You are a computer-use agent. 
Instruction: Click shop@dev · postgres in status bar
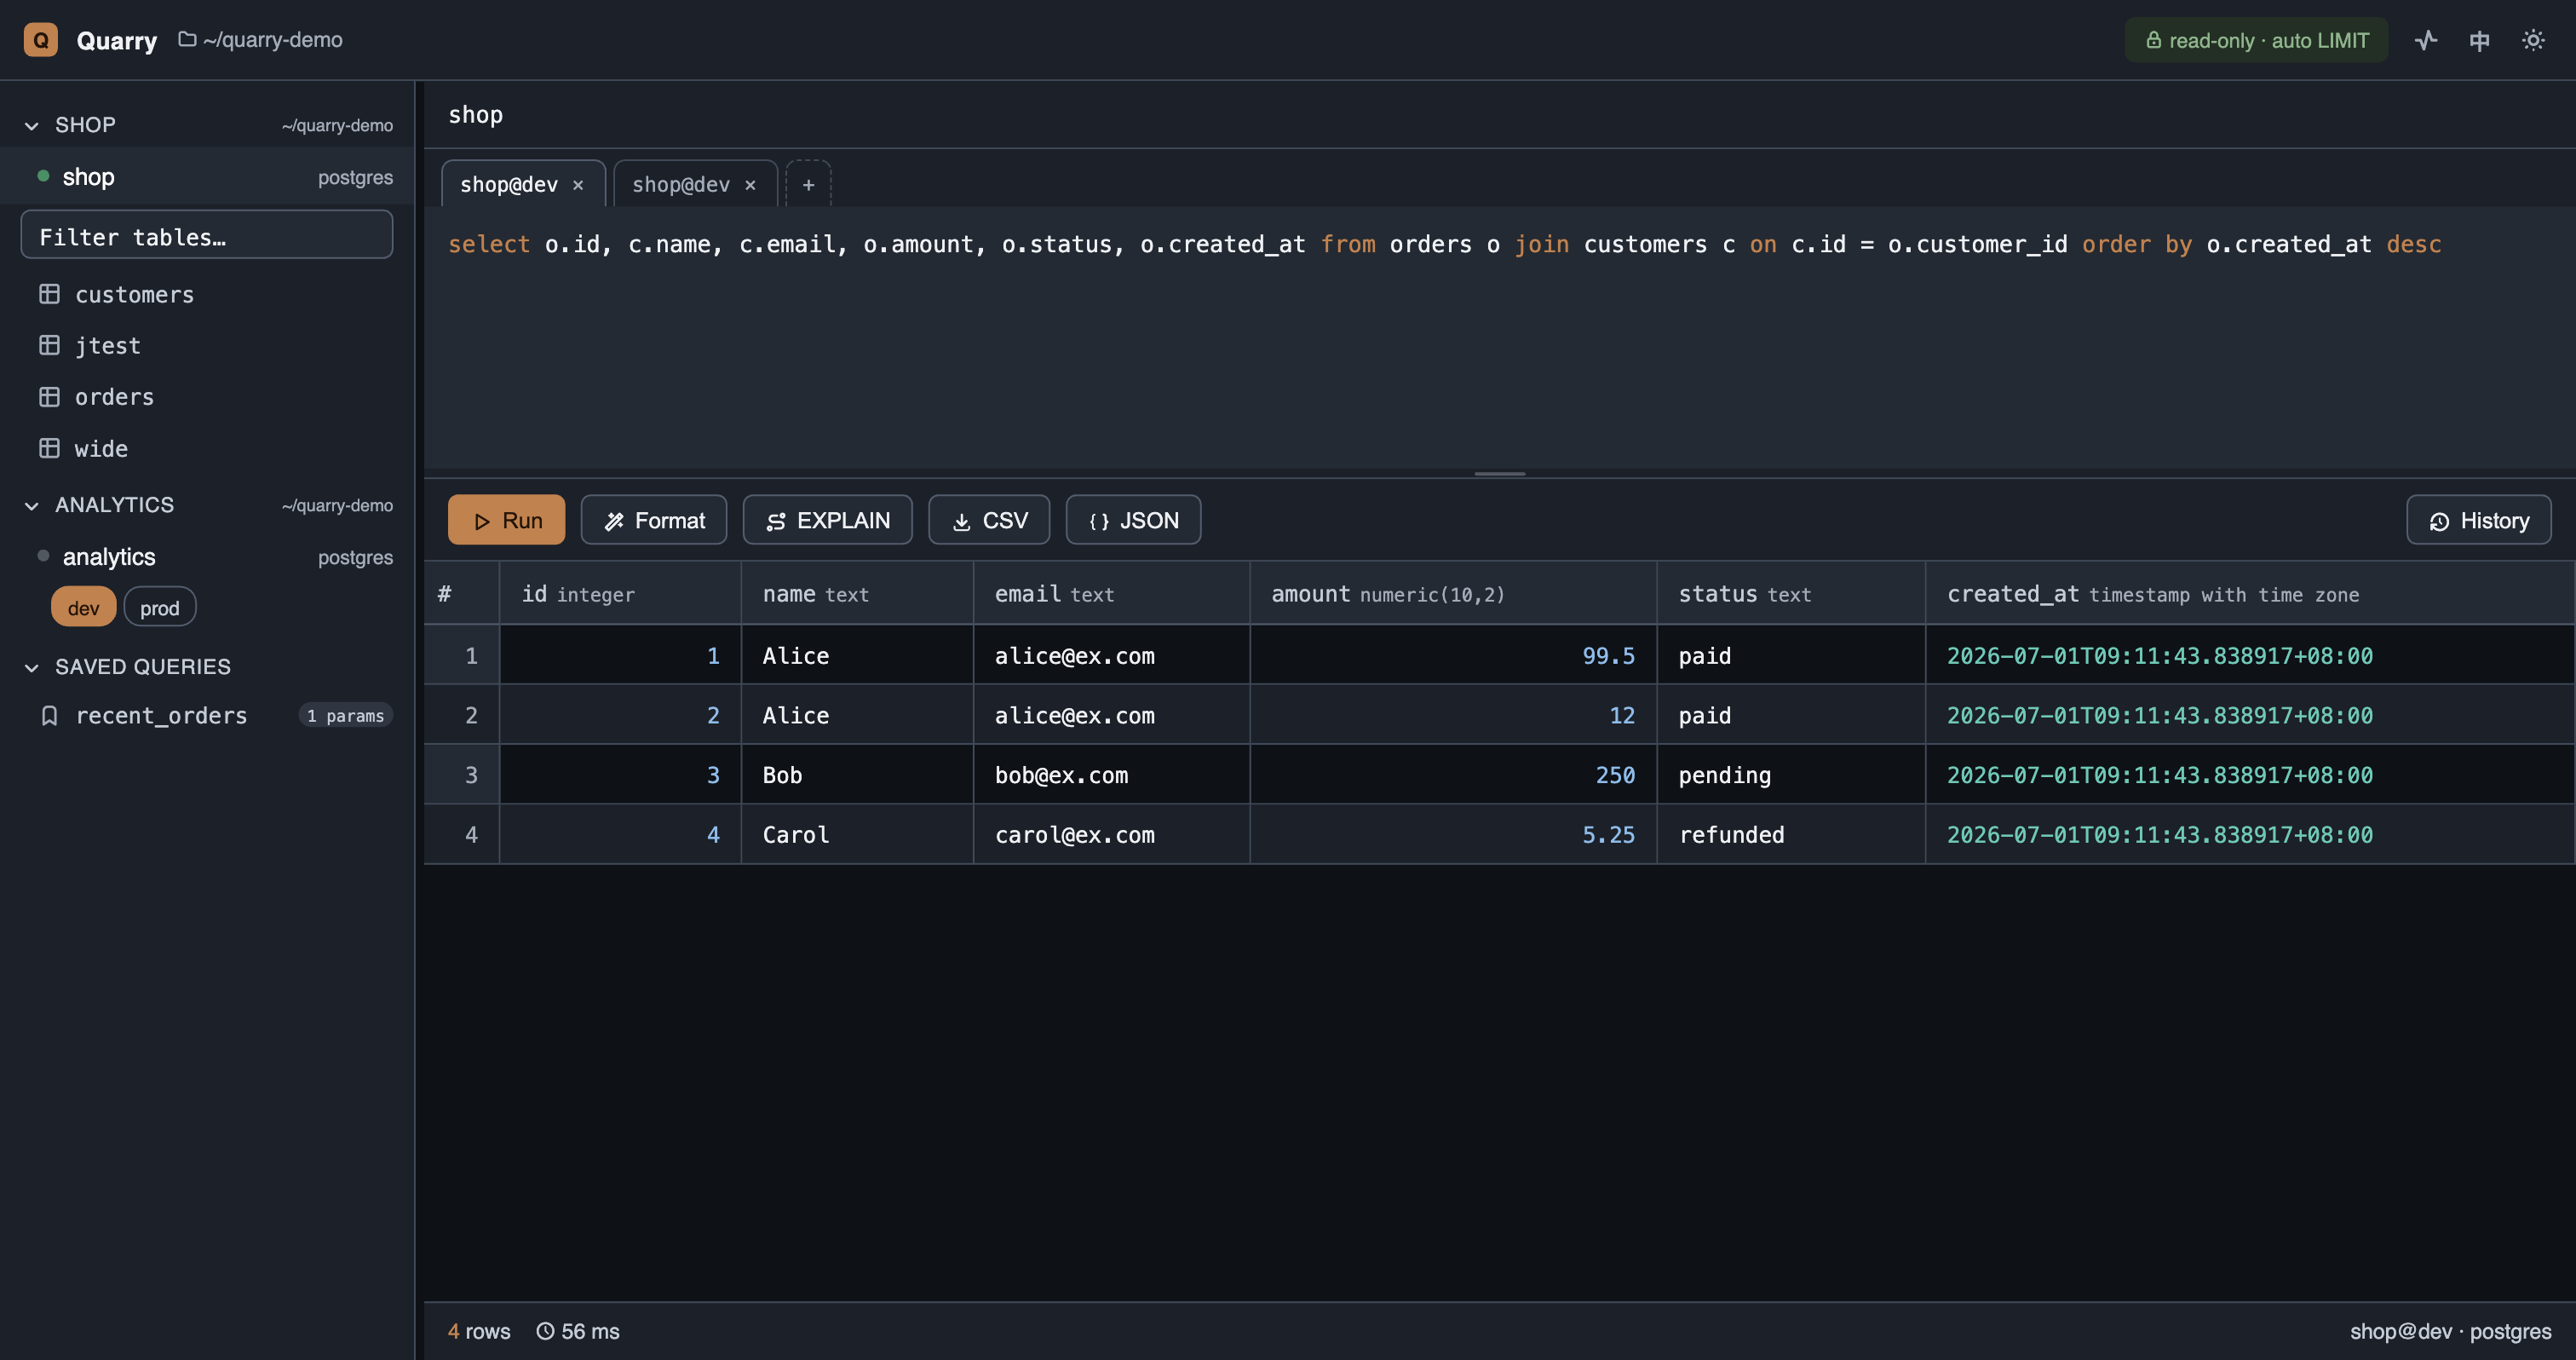(2450, 1332)
